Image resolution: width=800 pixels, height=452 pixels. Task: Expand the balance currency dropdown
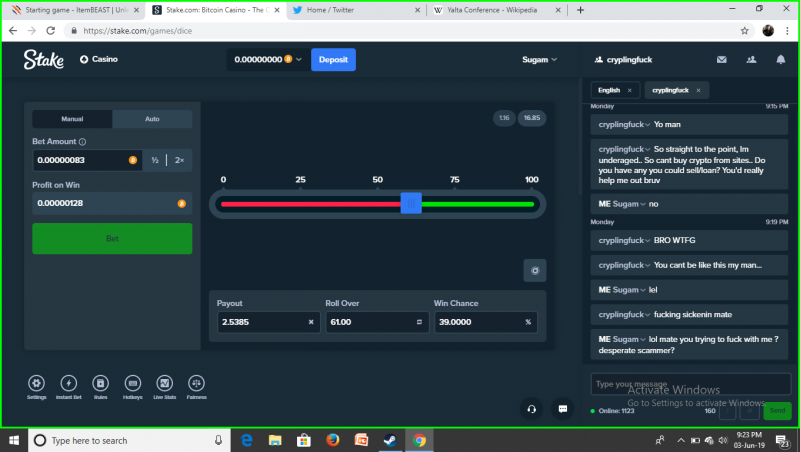tap(298, 60)
